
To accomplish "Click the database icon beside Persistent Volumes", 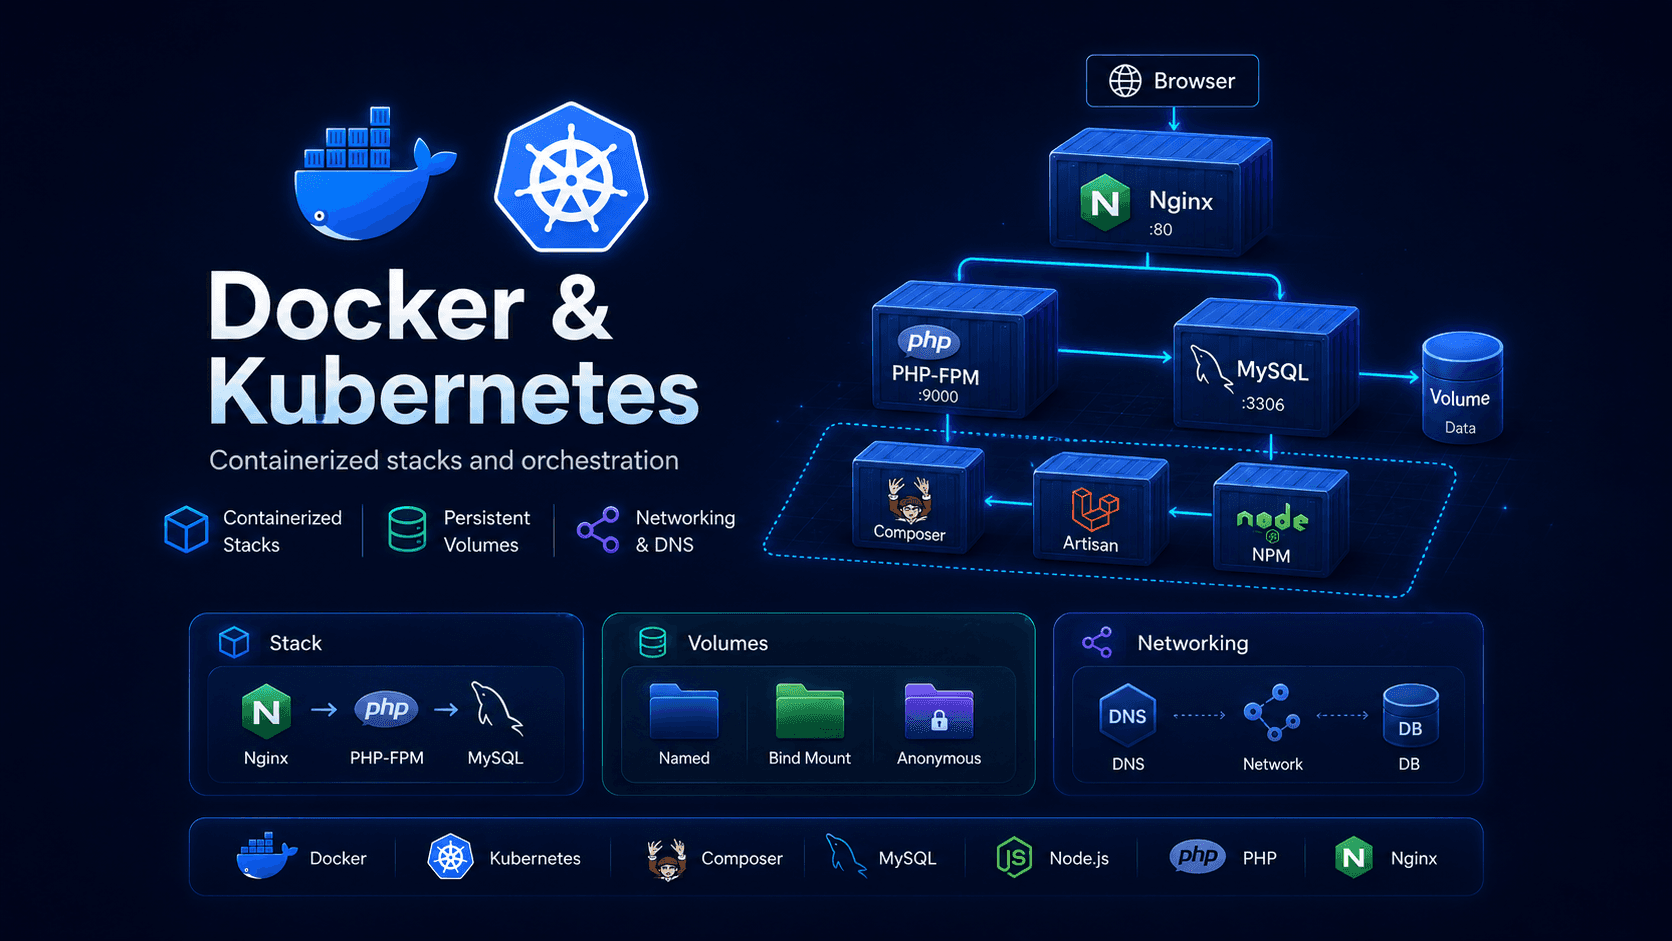I will (407, 529).
